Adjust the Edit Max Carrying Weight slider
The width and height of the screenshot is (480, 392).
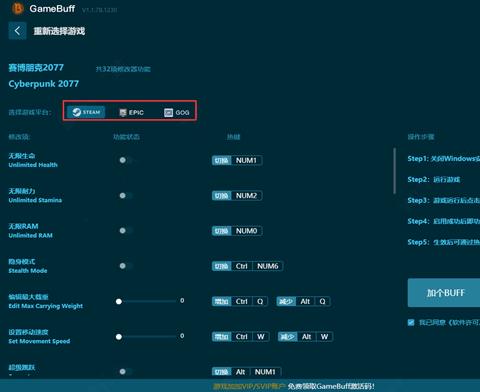point(147,301)
